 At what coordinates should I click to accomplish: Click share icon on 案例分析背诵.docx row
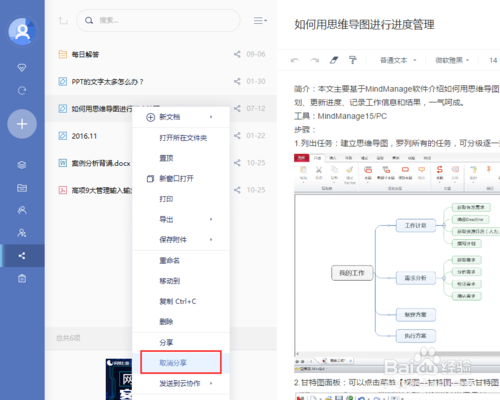pyautogui.click(x=237, y=163)
